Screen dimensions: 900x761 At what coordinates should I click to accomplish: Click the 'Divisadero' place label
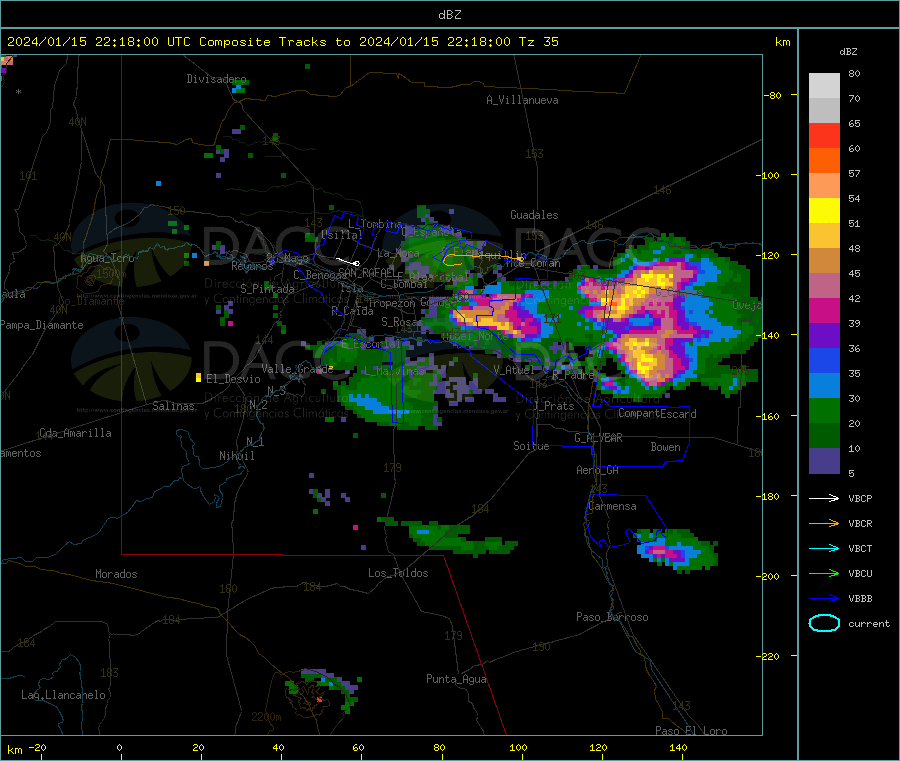(x=216, y=79)
